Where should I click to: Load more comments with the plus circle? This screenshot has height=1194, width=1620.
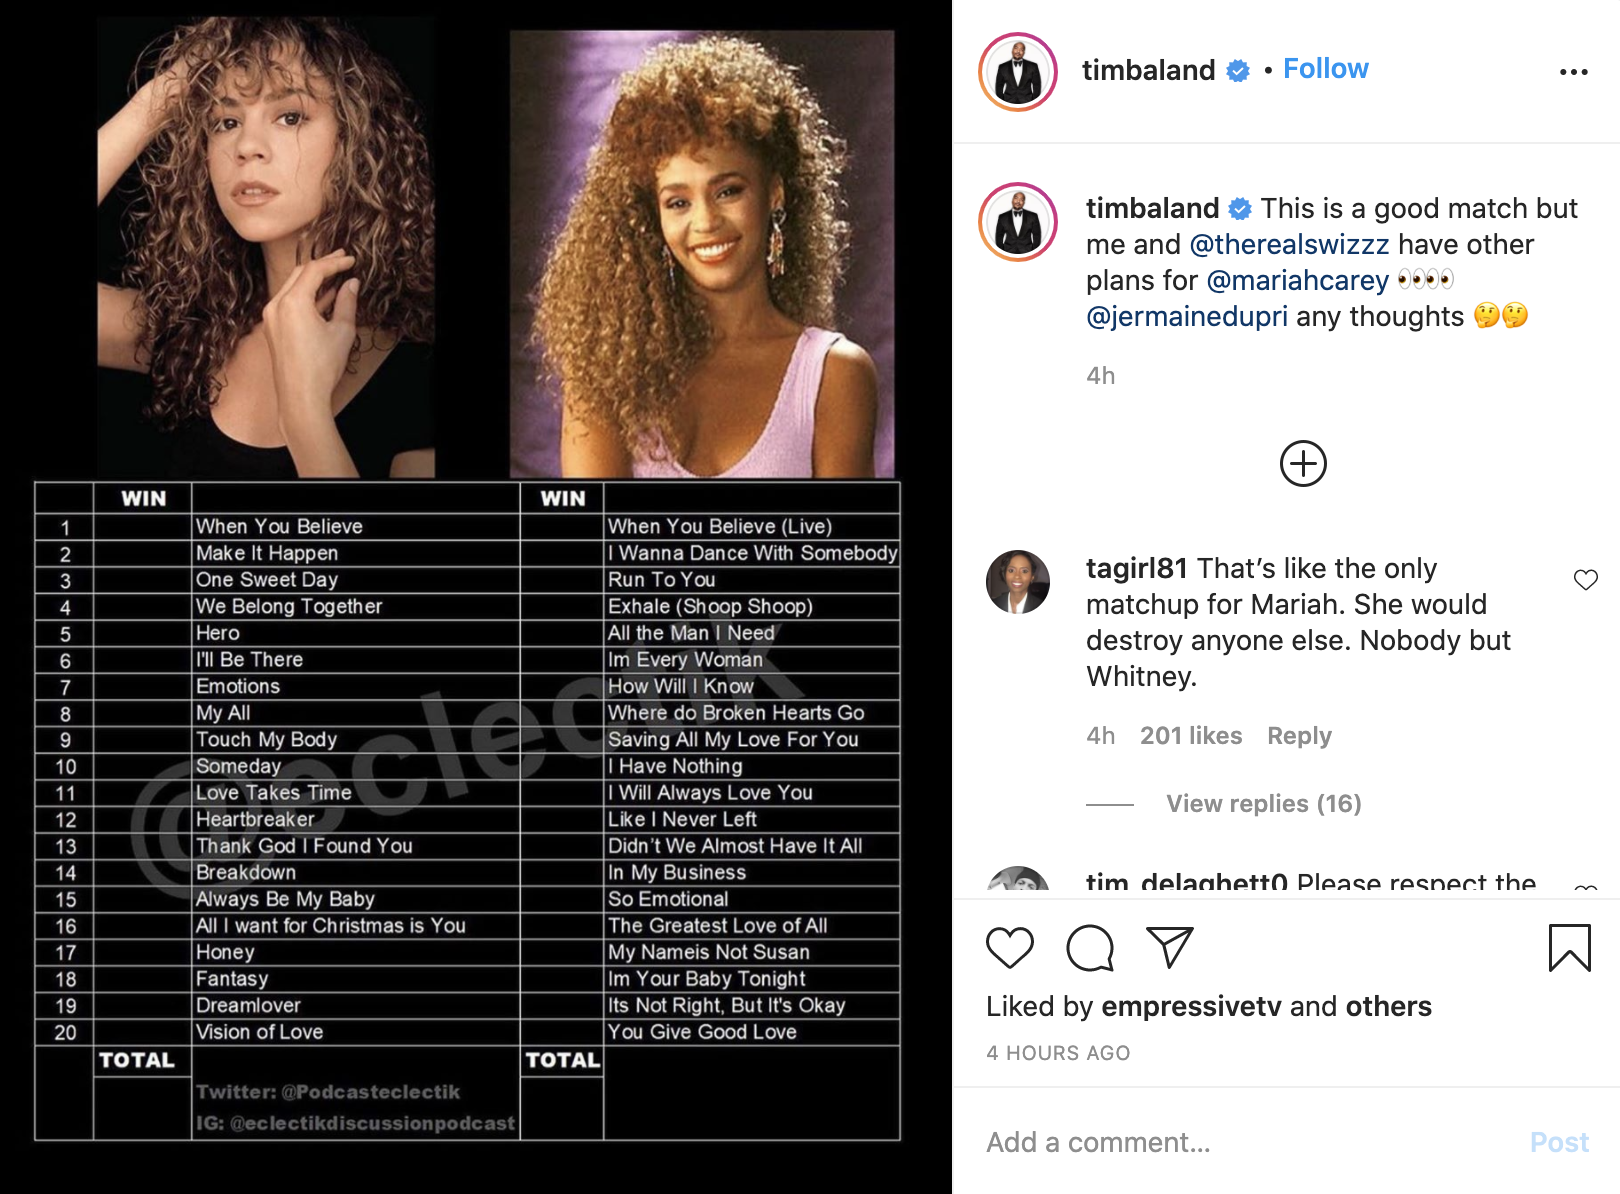(x=1303, y=463)
